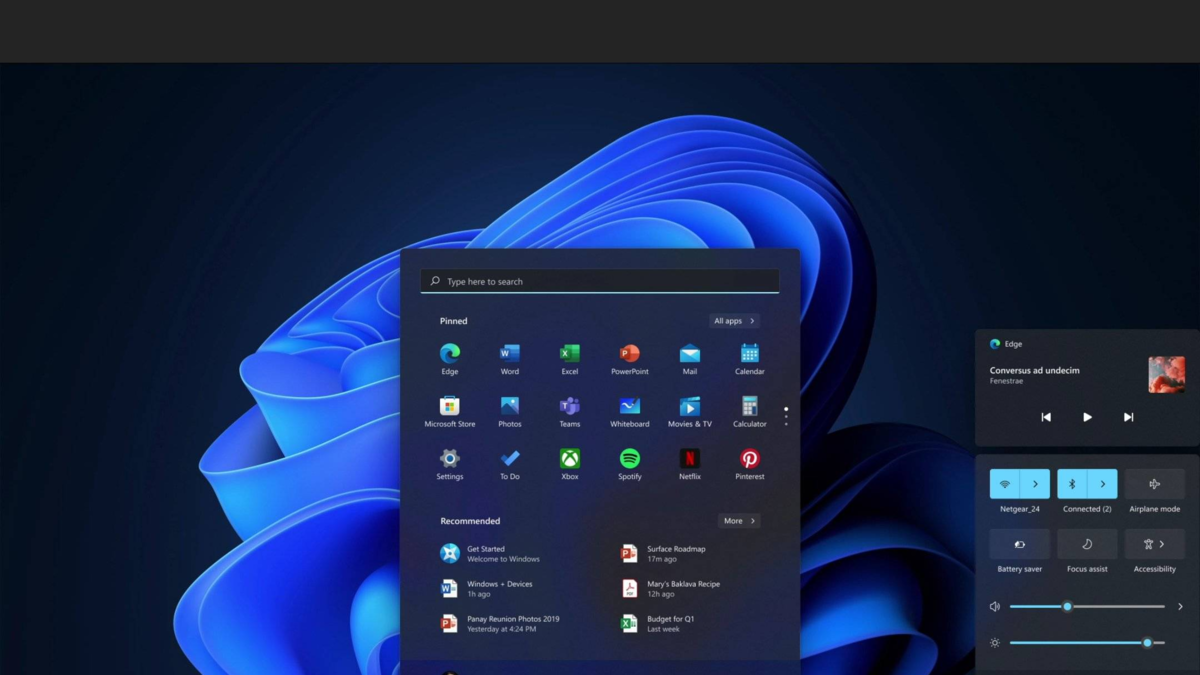This screenshot has height=675, width=1200.
Task: Click the All apps button
Action: pos(734,321)
